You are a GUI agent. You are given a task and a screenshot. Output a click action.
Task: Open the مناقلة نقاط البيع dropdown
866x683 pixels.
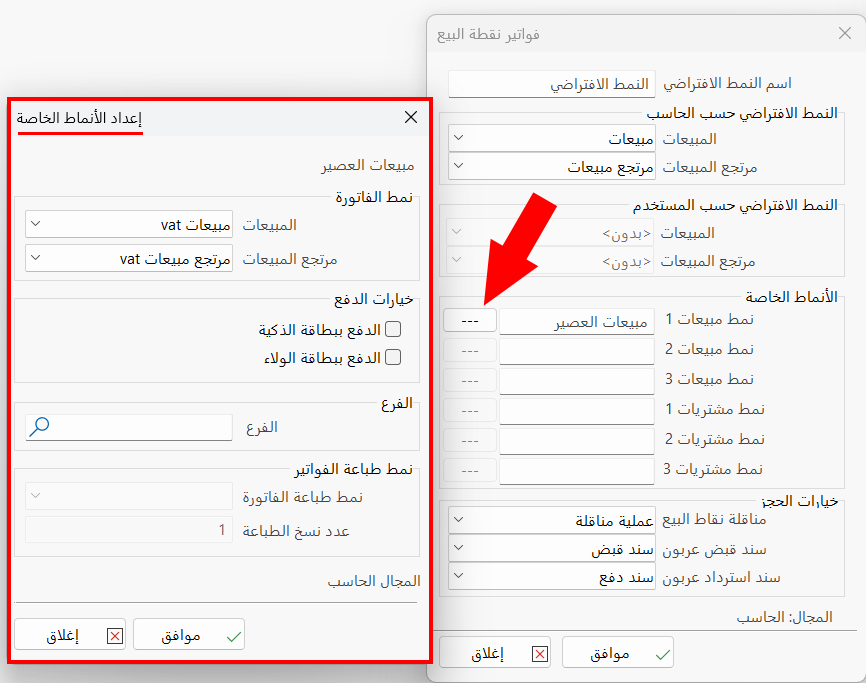(x=460, y=519)
